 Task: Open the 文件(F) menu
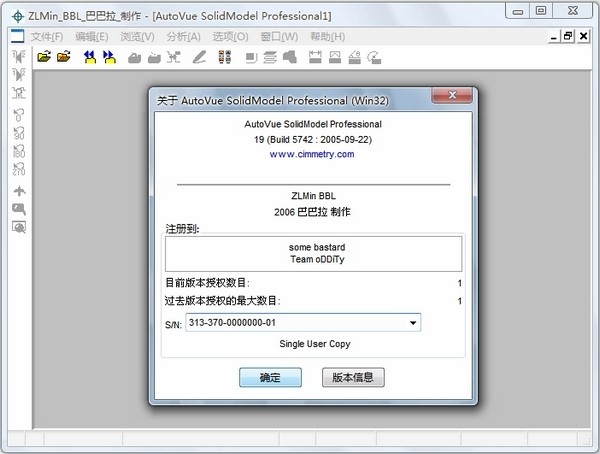point(47,37)
